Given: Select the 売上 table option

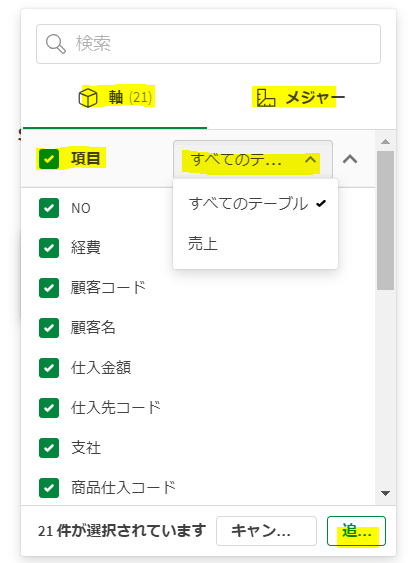Looking at the screenshot, I should pyautogui.click(x=255, y=243).
